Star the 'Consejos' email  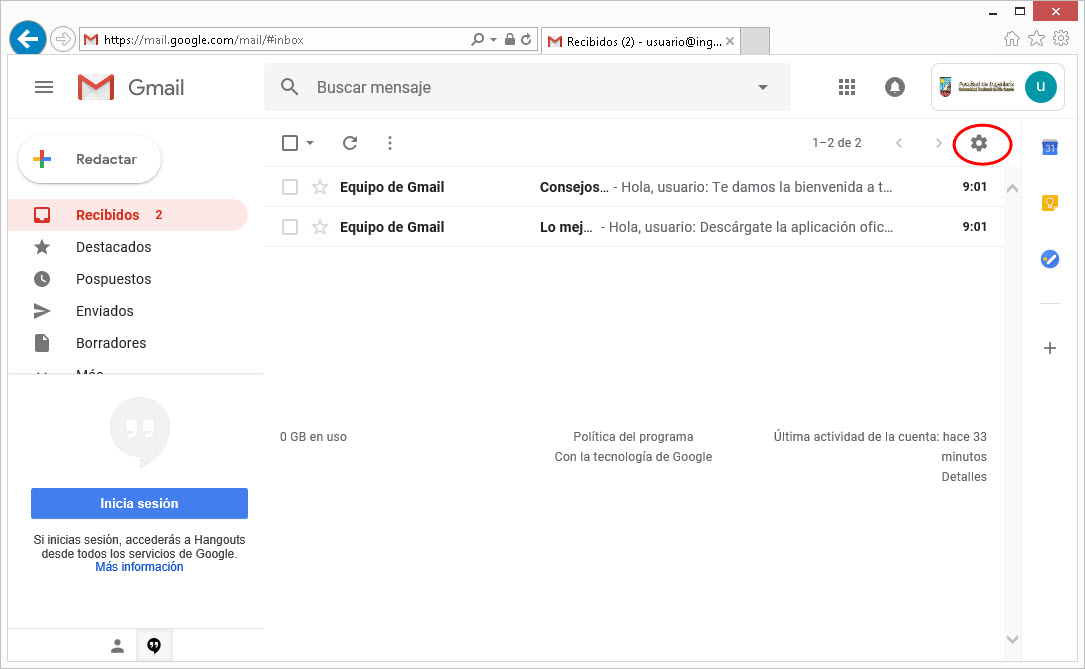(320, 187)
